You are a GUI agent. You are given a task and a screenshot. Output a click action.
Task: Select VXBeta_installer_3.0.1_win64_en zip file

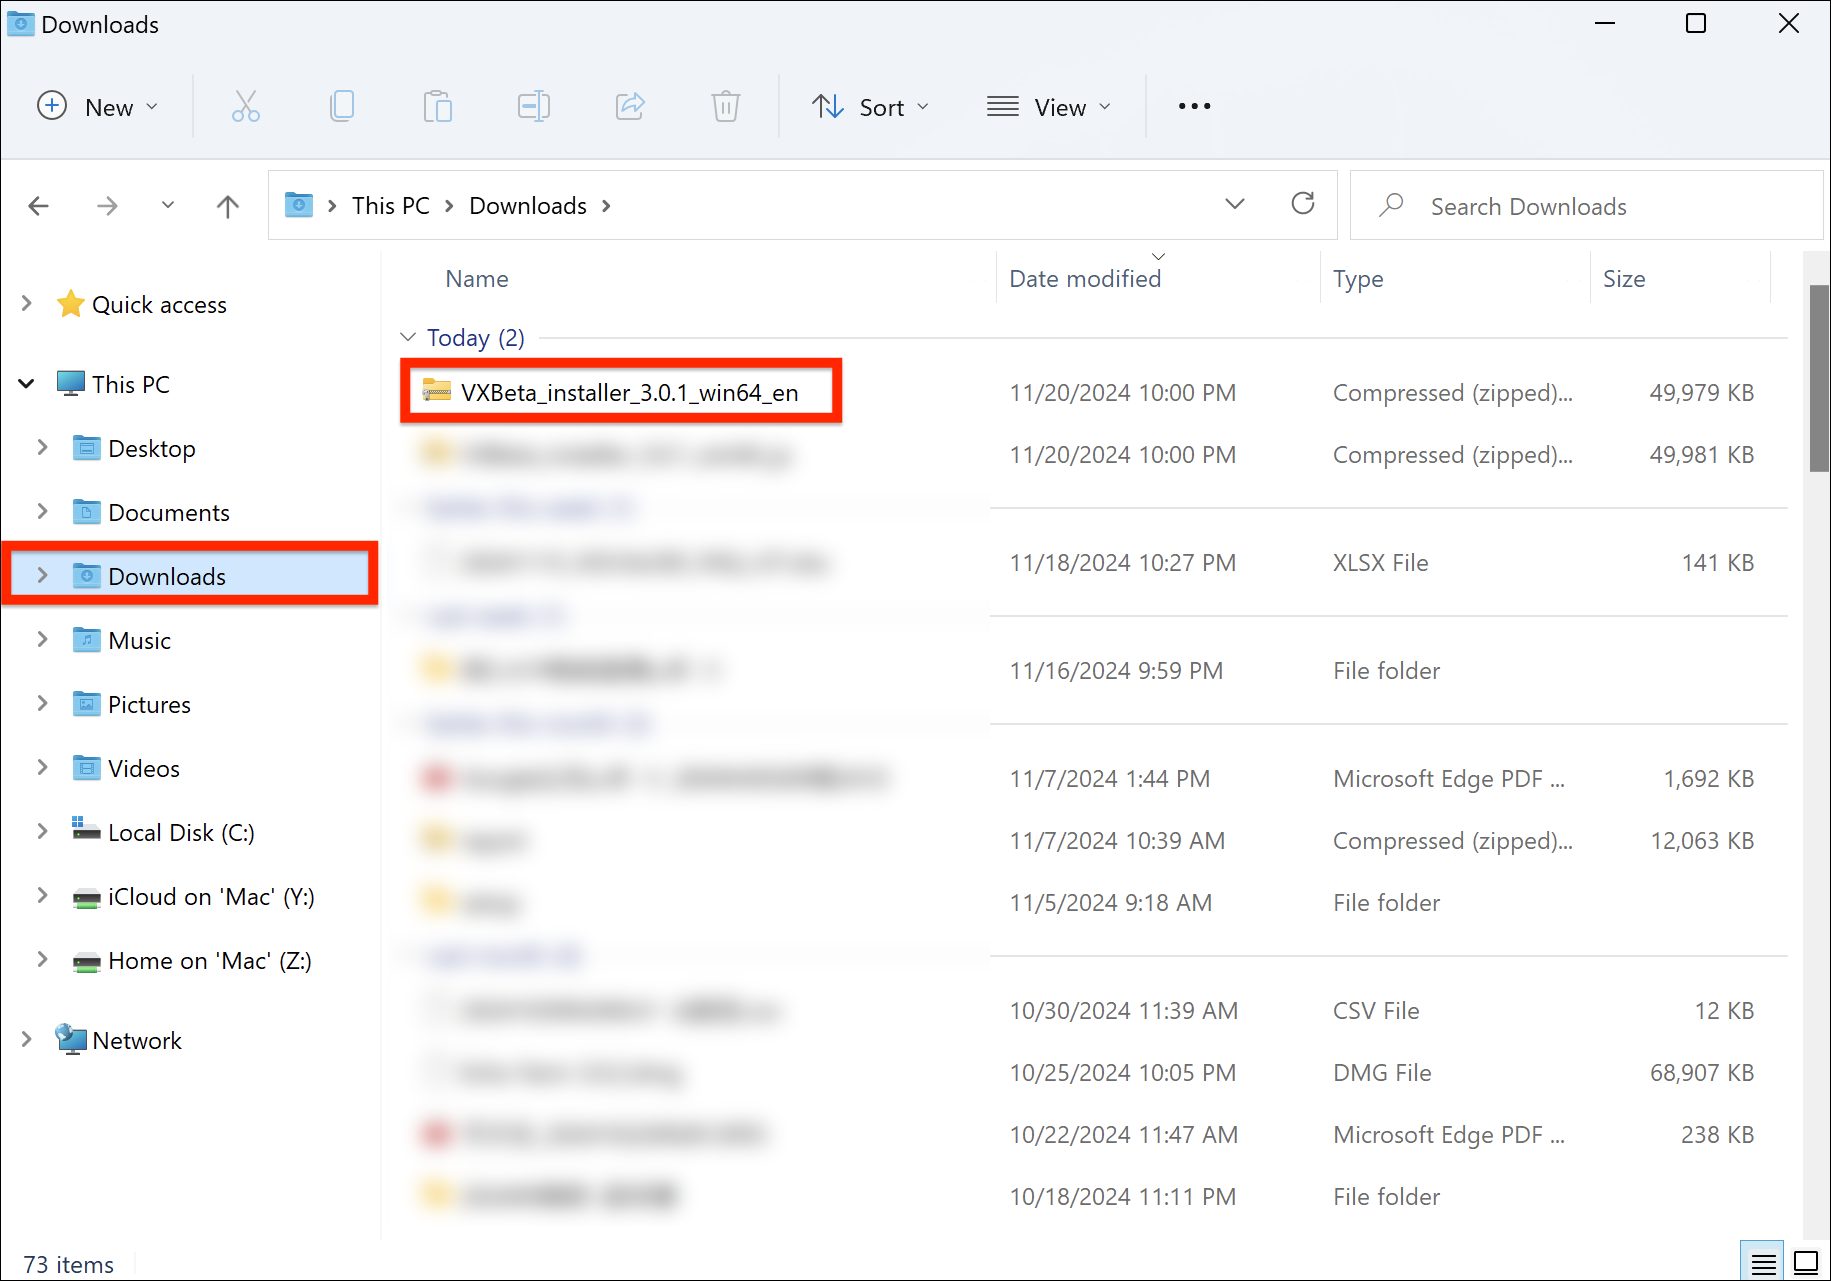click(x=628, y=393)
